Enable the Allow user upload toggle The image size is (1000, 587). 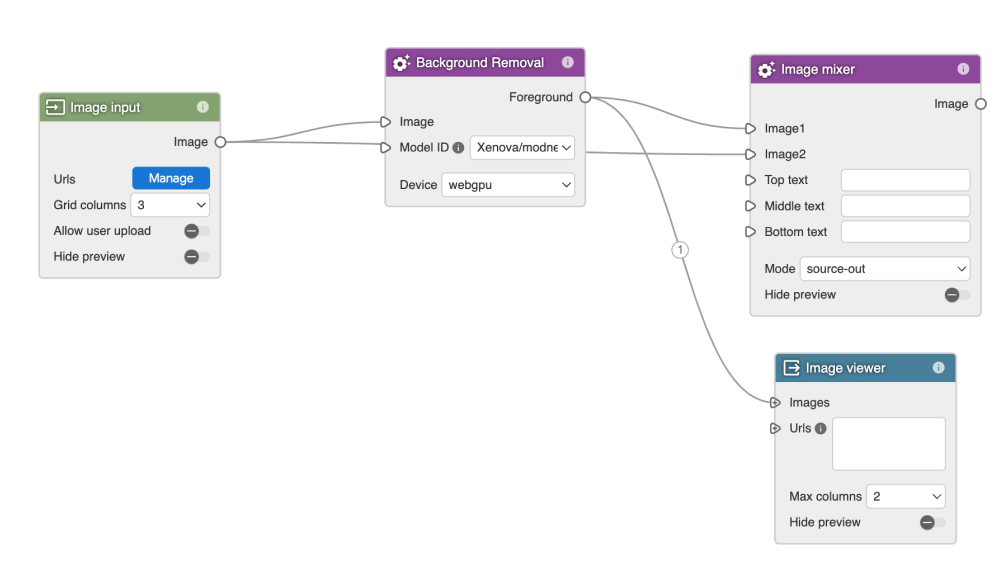(x=196, y=231)
